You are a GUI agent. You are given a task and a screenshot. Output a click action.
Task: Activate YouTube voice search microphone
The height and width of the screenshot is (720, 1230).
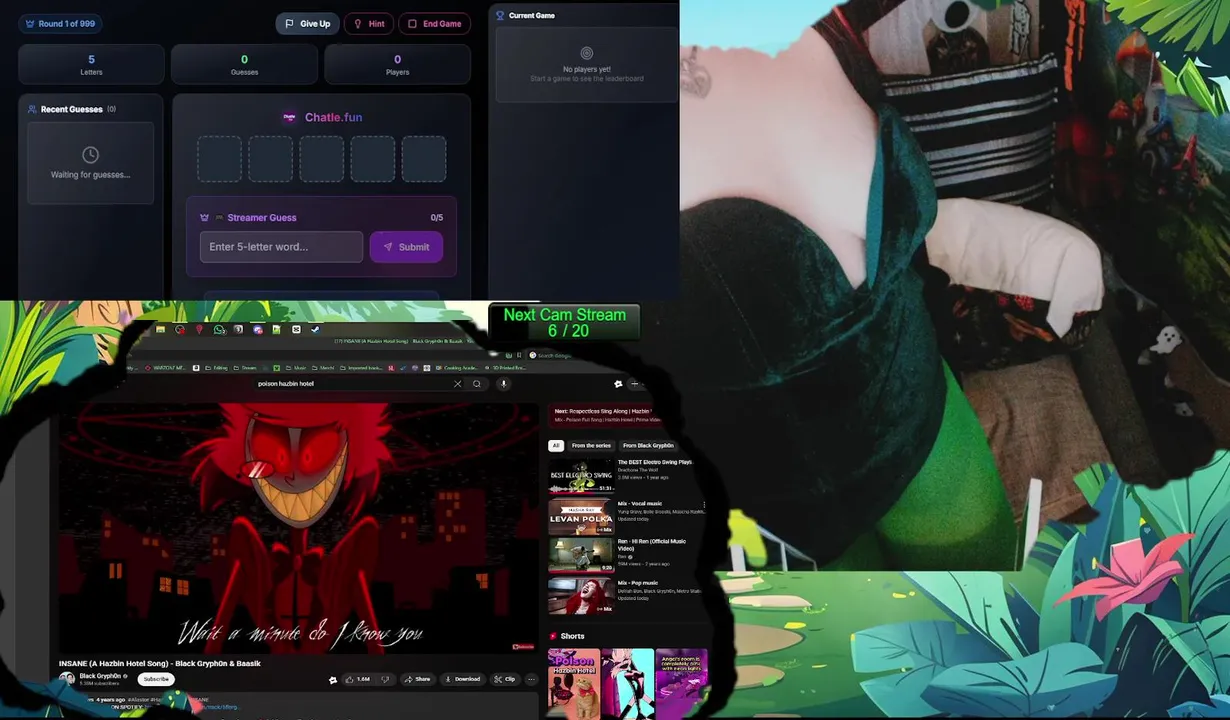coord(503,384)
